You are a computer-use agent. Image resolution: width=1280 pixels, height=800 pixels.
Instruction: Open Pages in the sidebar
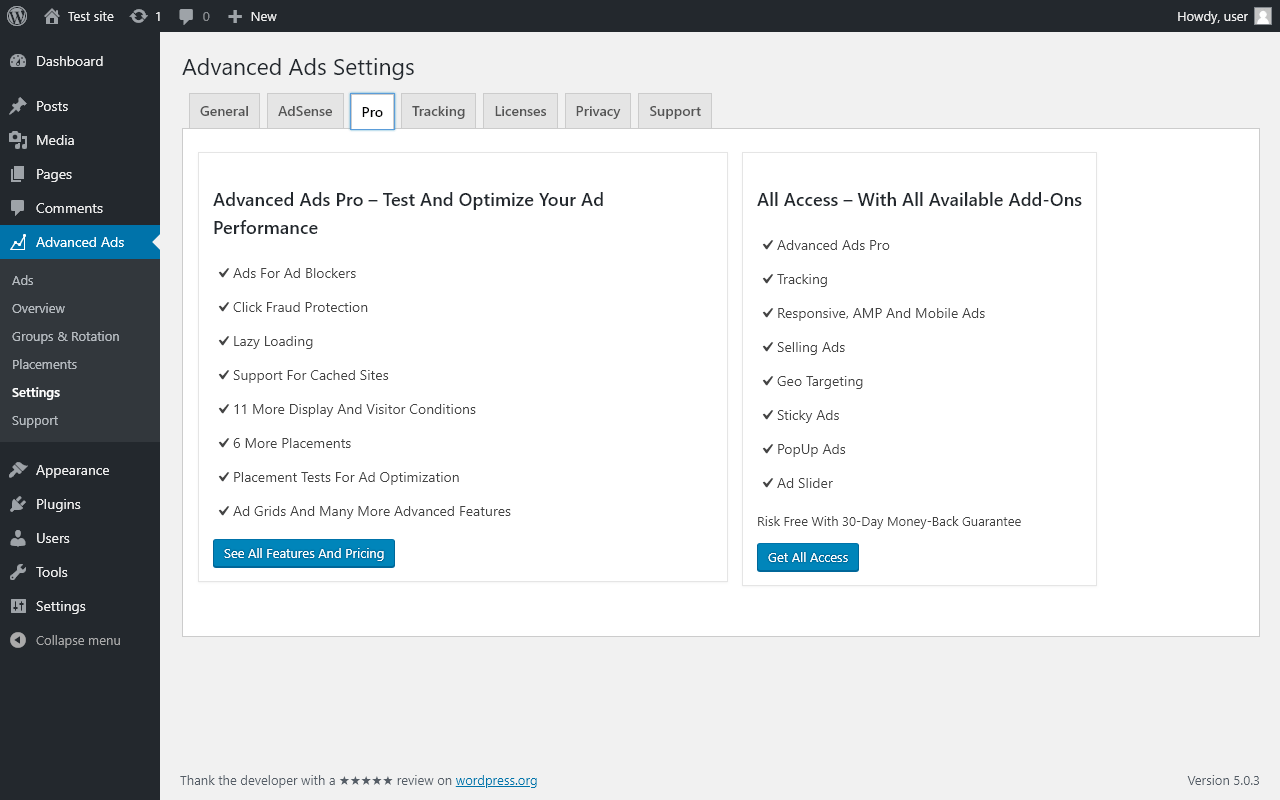54,174
